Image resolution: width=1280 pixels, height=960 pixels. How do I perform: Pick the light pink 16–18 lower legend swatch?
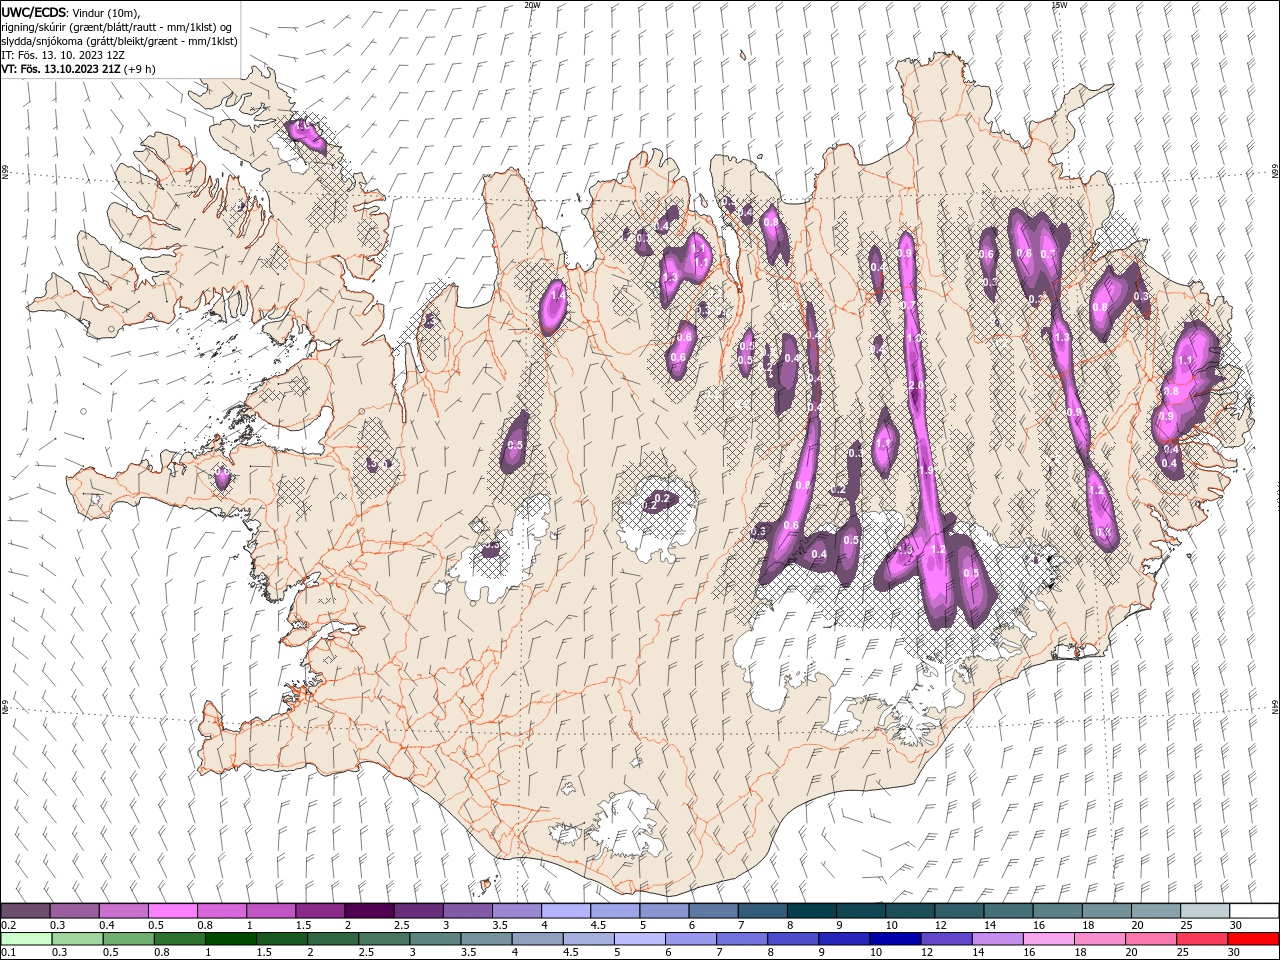tap(1049, 939)
